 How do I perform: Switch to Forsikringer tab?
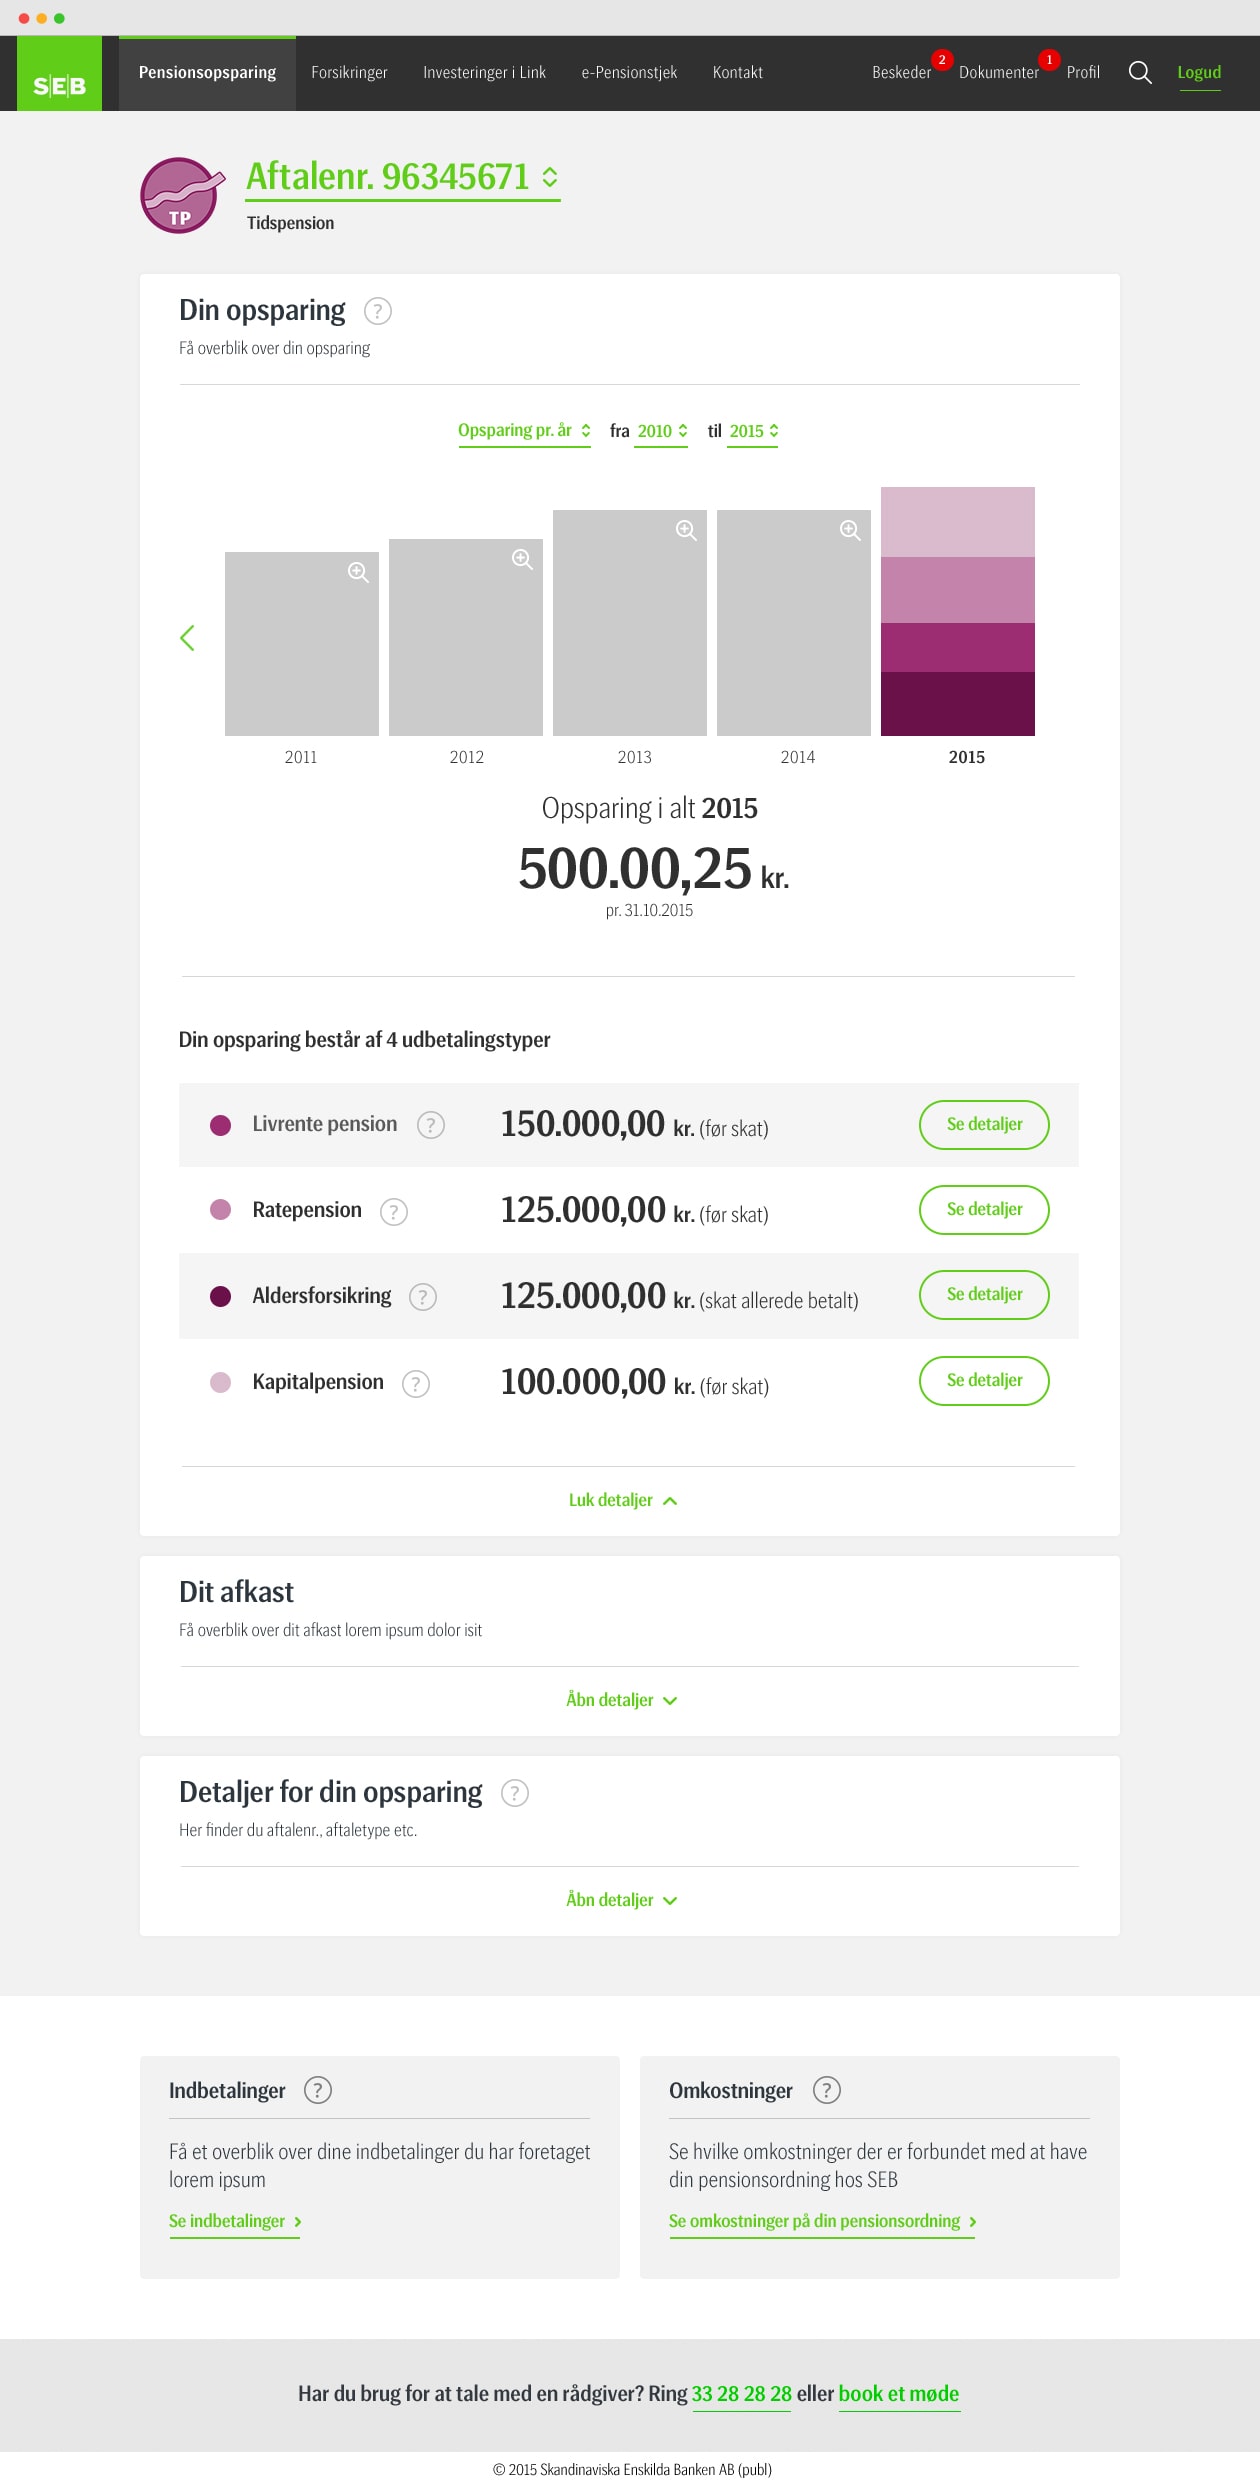[349, 73]
